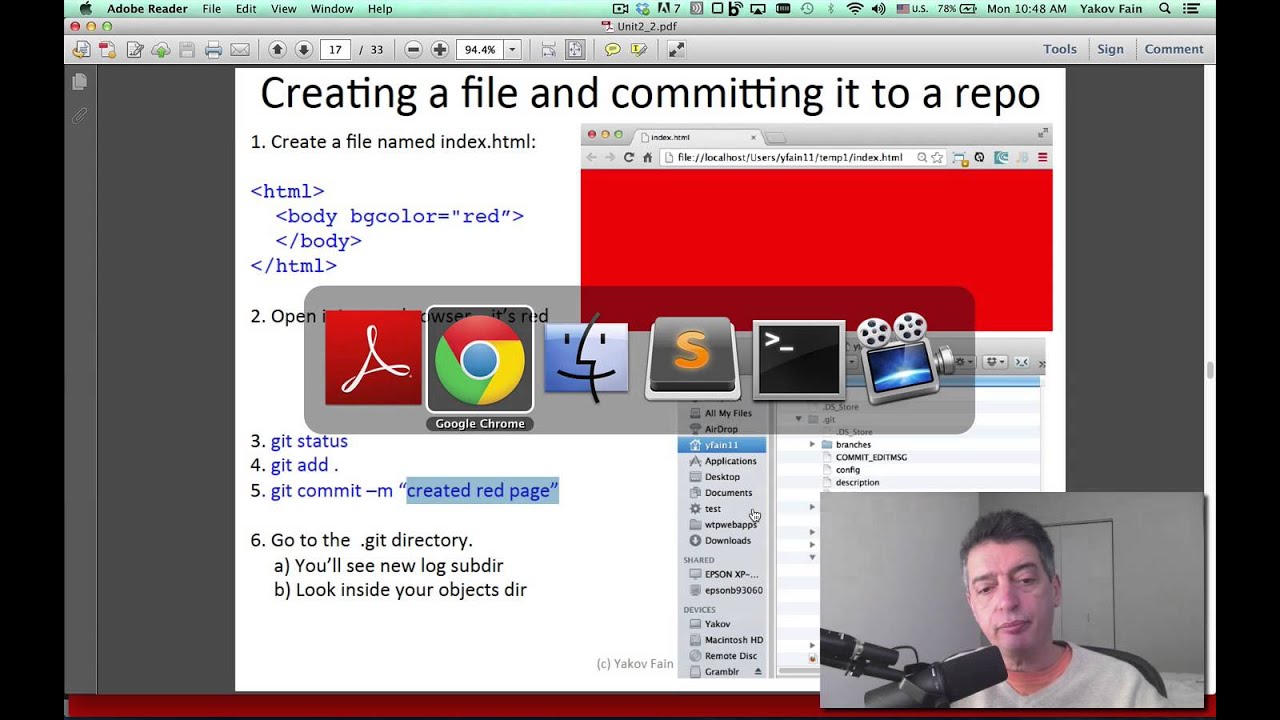Select Sublime Text in the app switcher
The width and height of the screenshot is (1280, 720).
point(692,358)
